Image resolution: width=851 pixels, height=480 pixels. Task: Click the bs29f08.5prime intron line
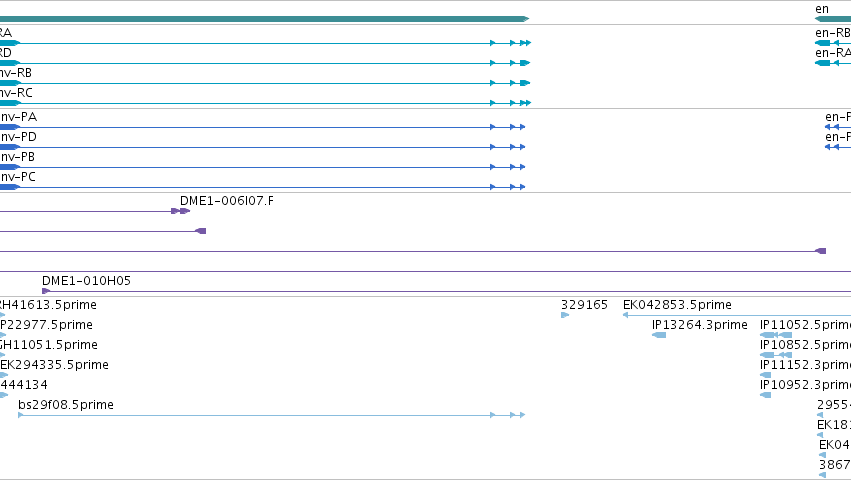254,415
